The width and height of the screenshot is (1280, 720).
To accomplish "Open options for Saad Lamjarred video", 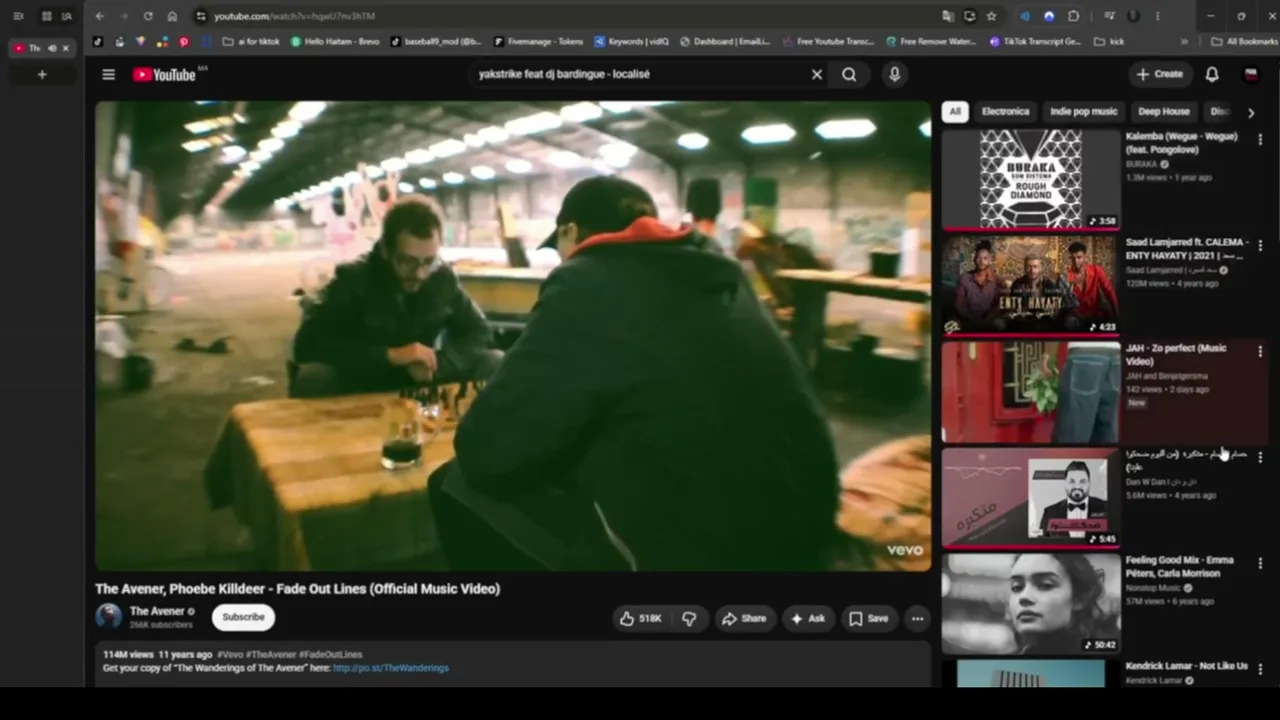I will pyautogui.click(x=1260, y=245).
